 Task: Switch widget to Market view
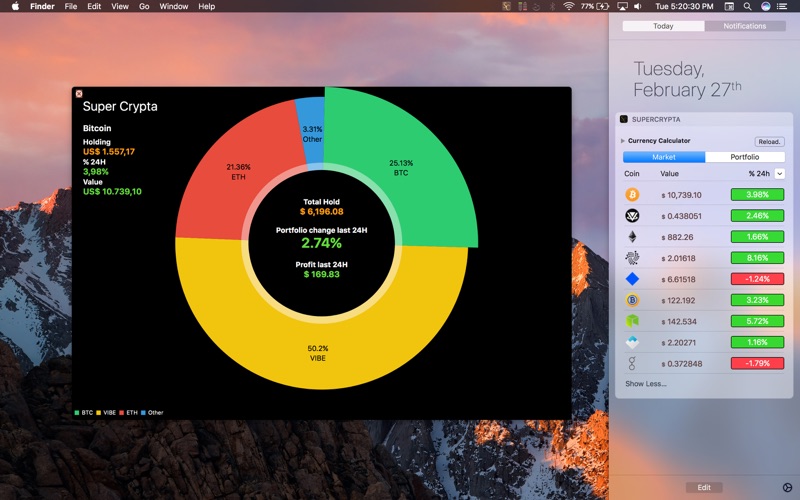(664, 157)
